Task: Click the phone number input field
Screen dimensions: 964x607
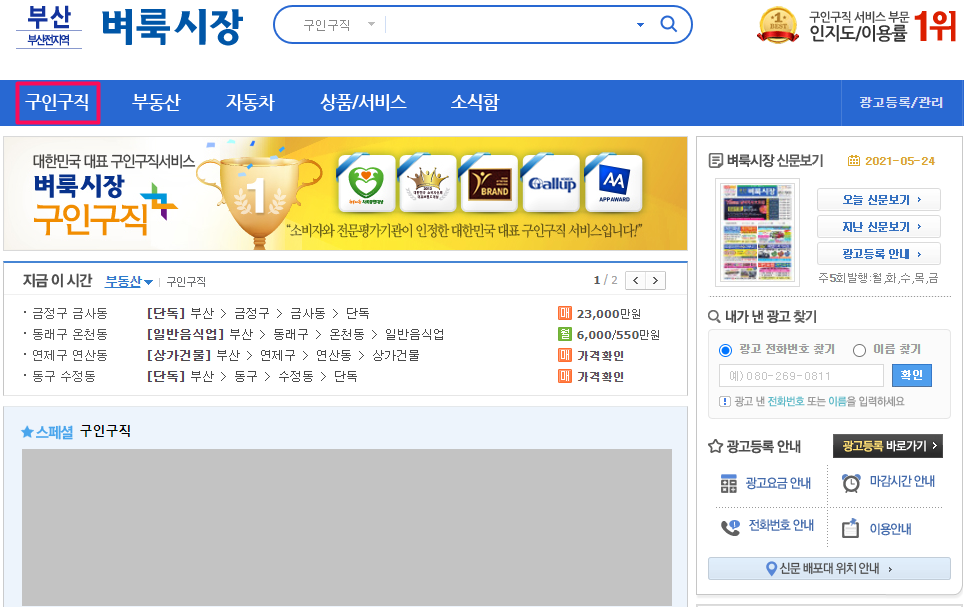Action: pos(801,376)
